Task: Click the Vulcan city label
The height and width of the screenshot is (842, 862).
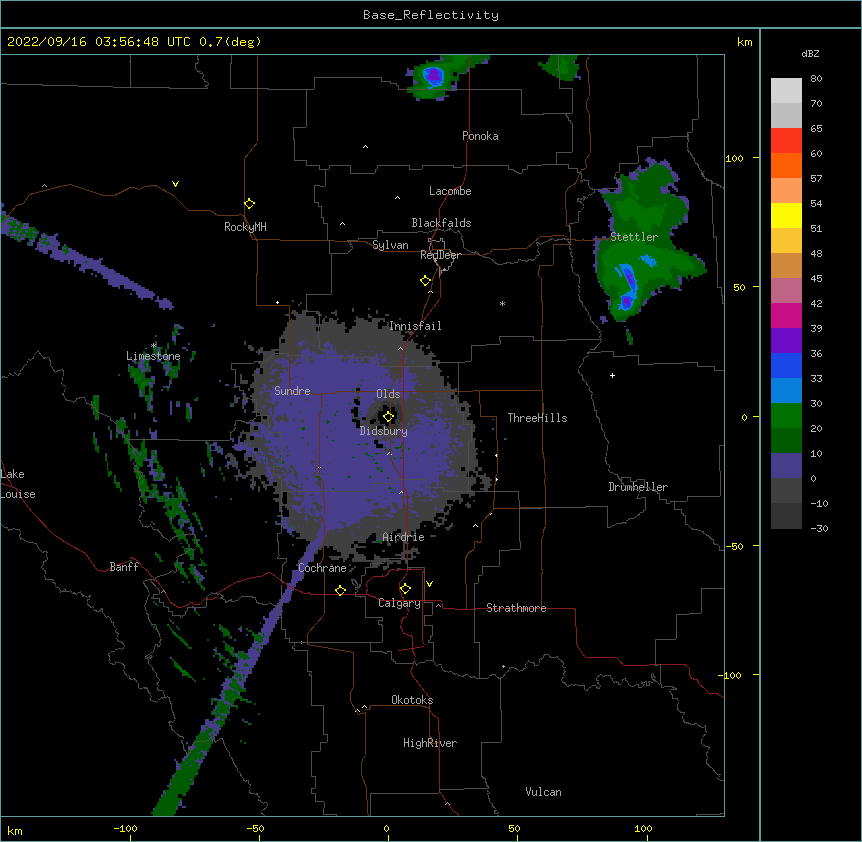Action: pyautogui.click(x=543, y=792)
